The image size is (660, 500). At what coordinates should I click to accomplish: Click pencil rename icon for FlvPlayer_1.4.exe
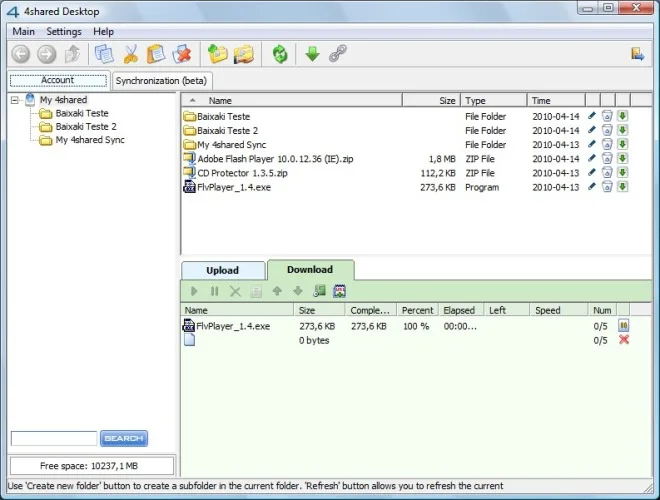(x=592, y=186)
